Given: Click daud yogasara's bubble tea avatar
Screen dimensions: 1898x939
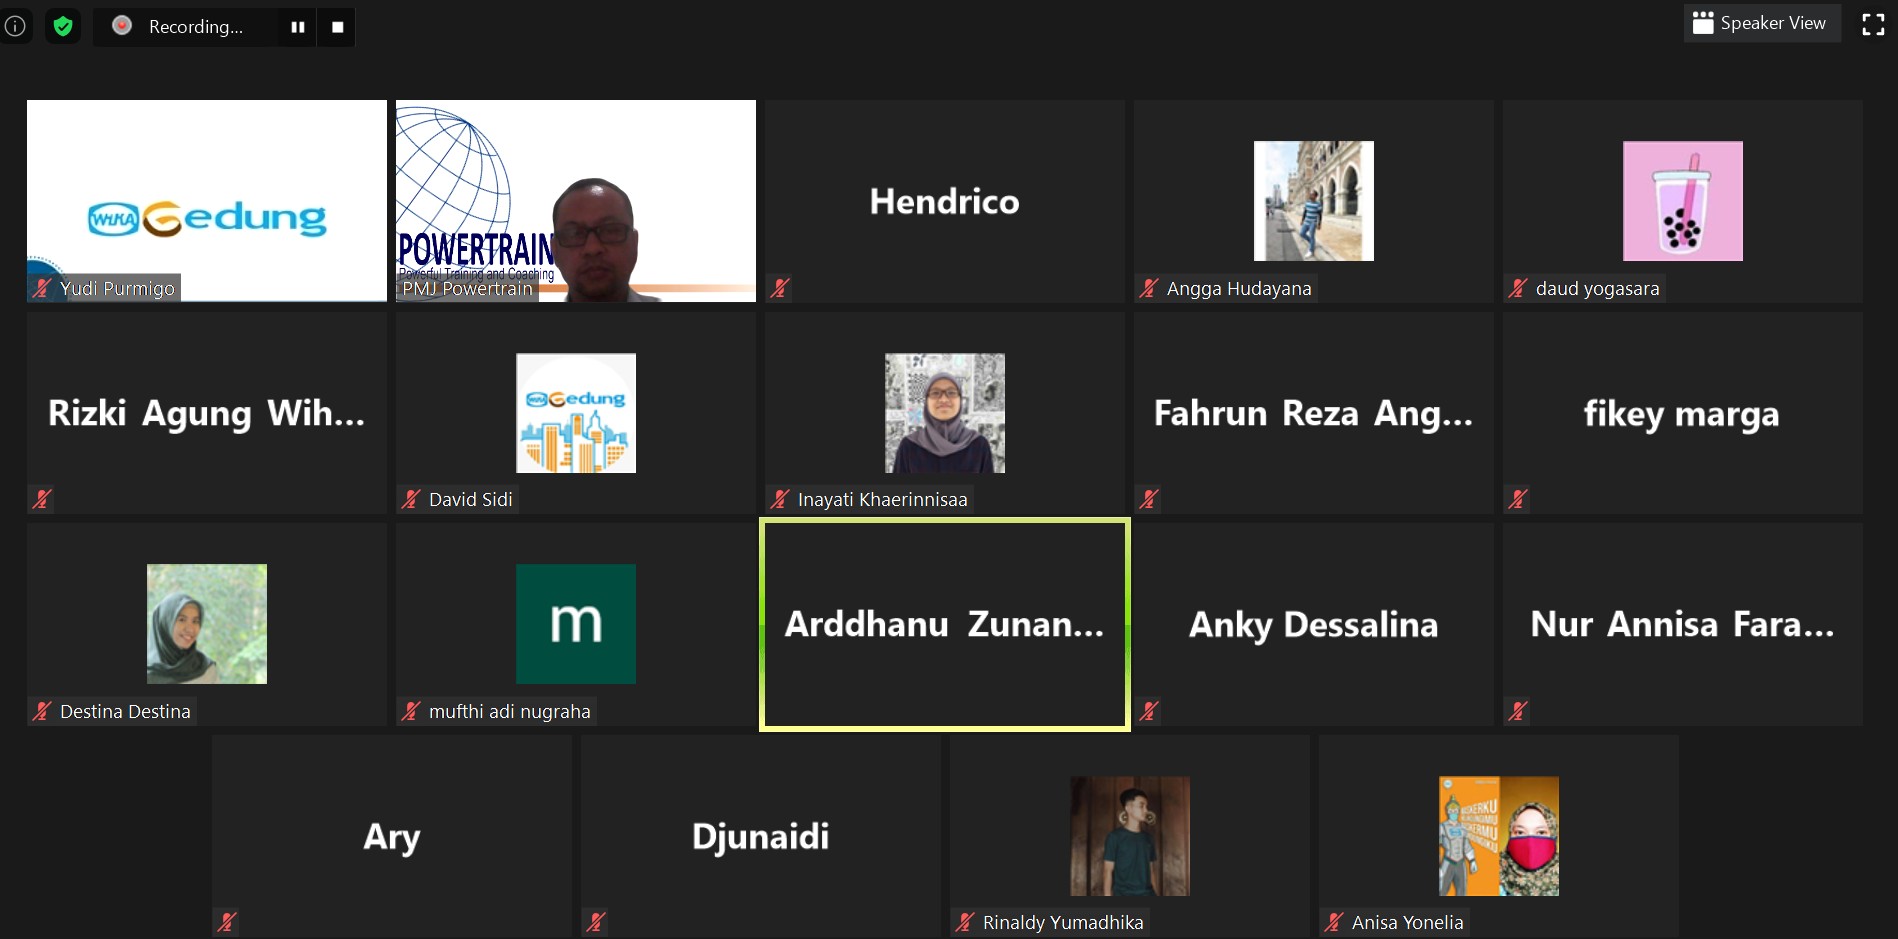Looking at the screenshot, I should pyautogui.click(x=1682, y=201).
